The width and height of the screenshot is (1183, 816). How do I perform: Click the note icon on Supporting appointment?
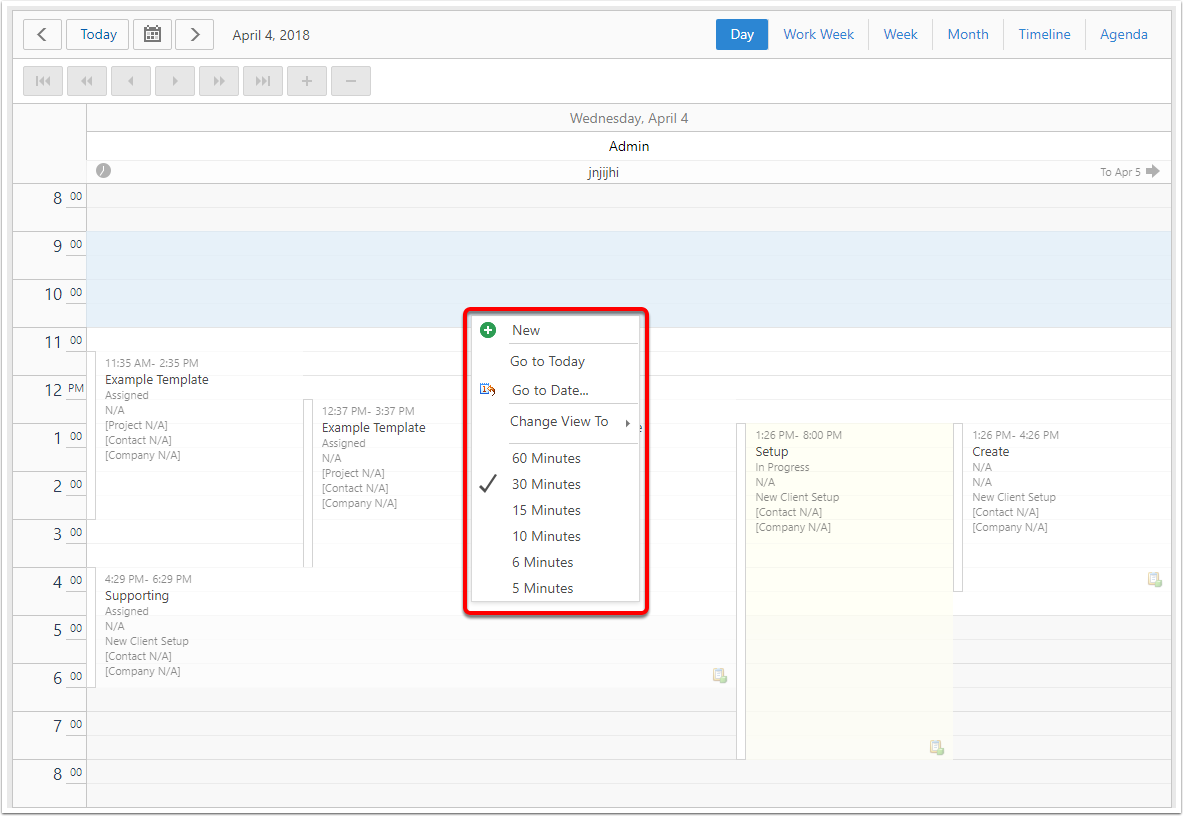point(720,676)
